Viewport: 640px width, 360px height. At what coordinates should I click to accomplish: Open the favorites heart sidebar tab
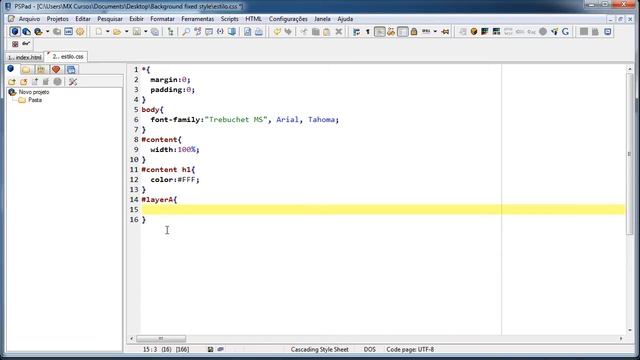click(x=56, y=70)
